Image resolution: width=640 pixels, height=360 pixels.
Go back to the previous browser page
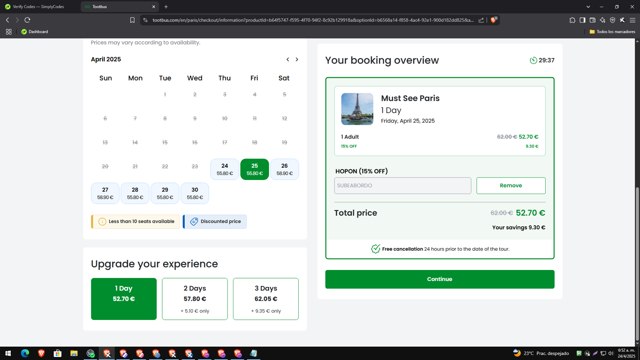(7, 20)
